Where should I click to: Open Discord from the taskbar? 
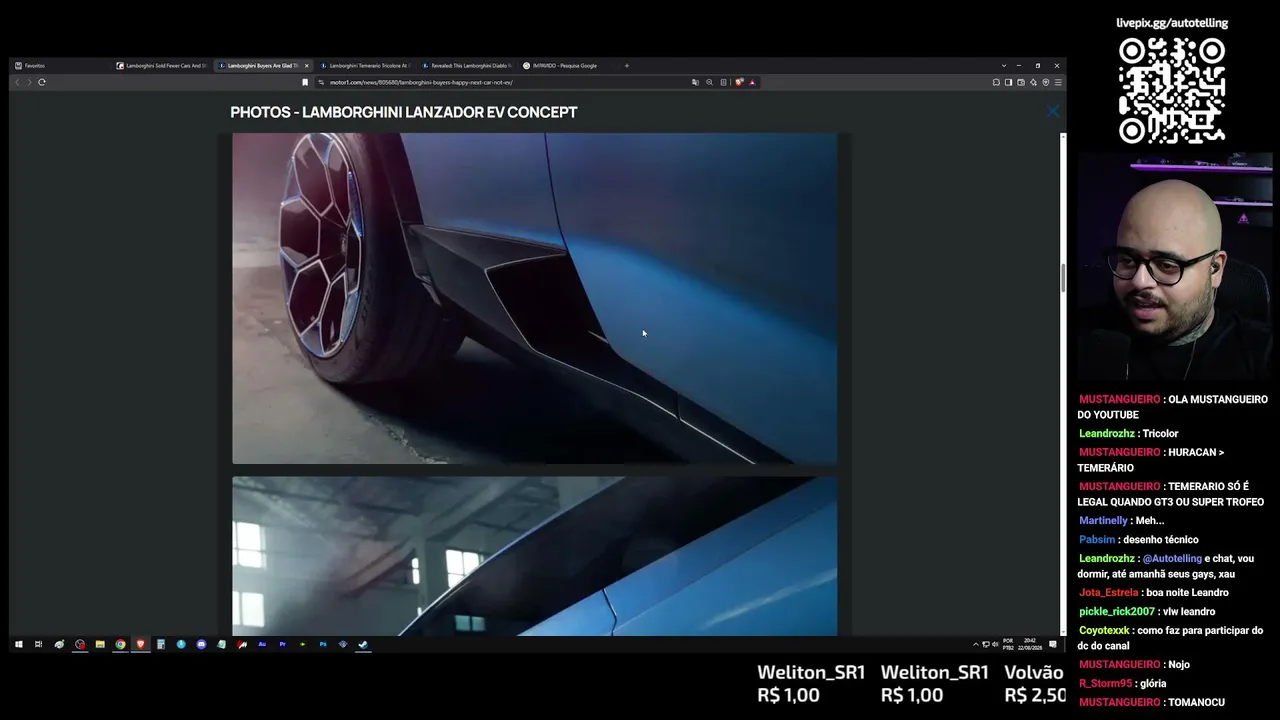(x=201, y=645)
